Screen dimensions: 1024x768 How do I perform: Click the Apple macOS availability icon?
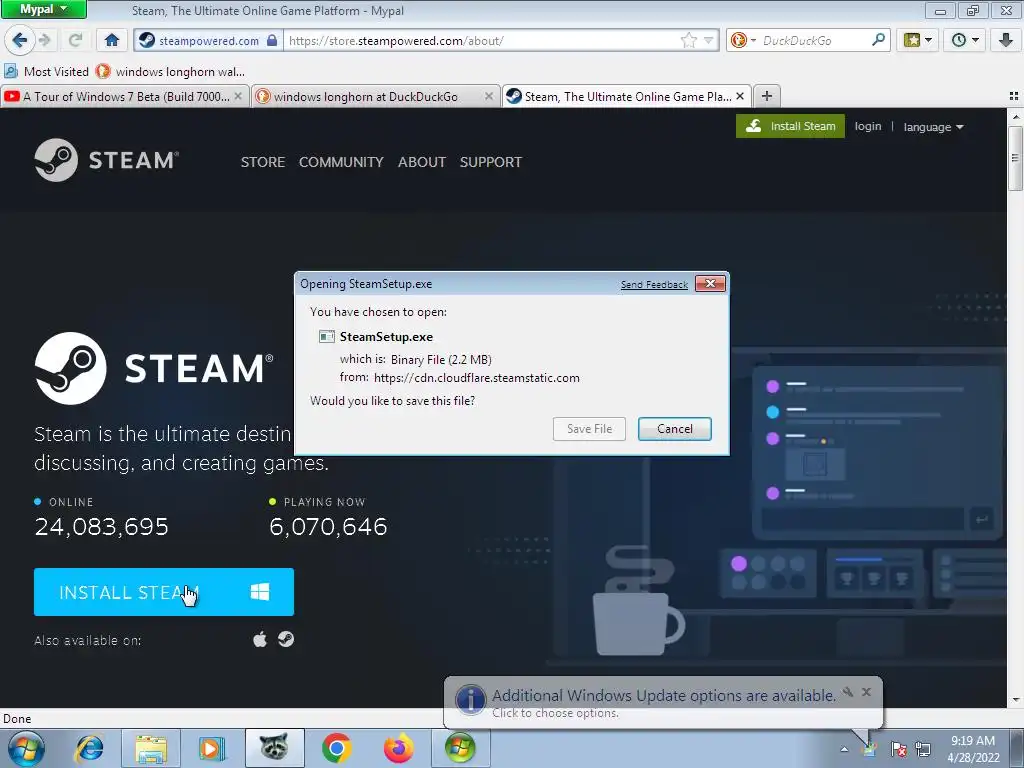coord(260,639)
